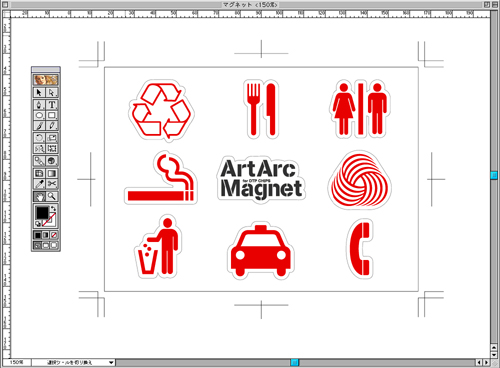Click the vertical scrollbar up arrow
The height and width of the screenshot is (368, 500).
point(494,348)
